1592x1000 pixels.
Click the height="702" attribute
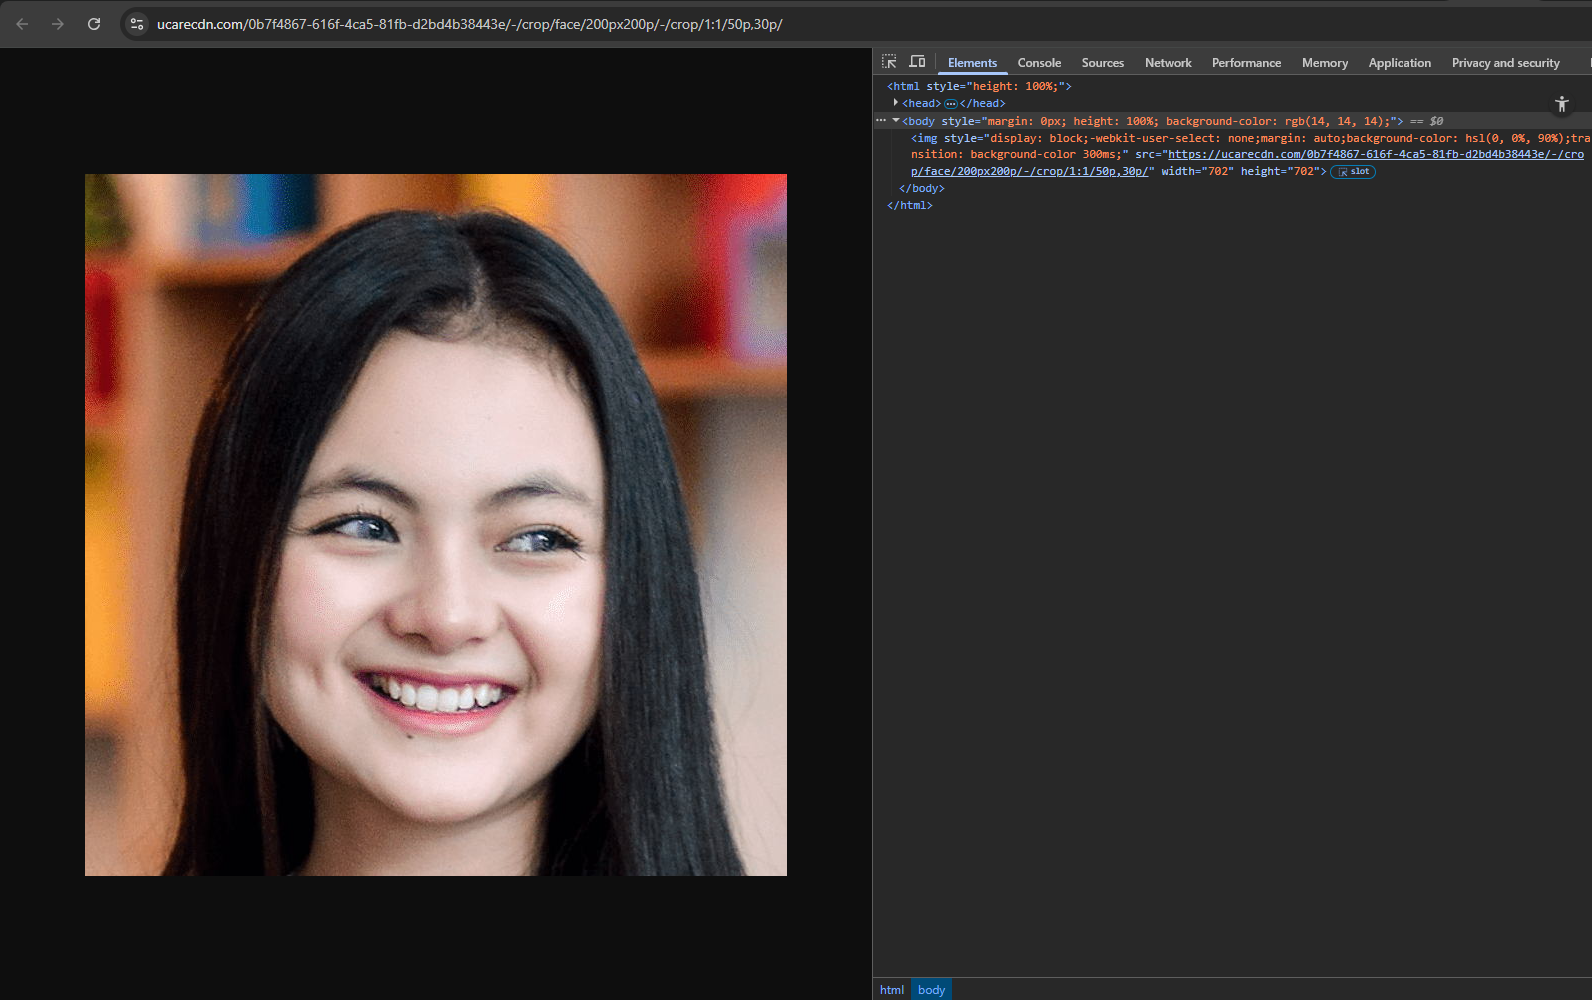[1280, 172]
